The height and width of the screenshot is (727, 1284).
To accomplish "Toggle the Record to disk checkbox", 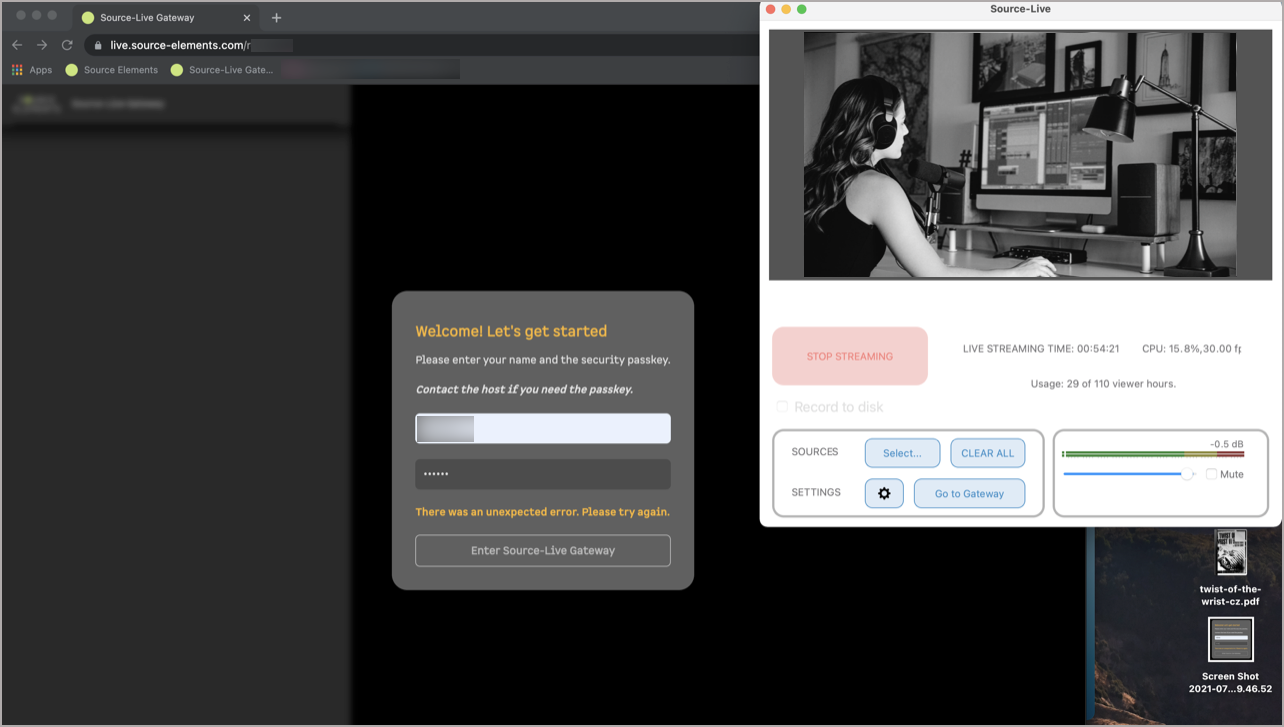I will pos(782,407).
